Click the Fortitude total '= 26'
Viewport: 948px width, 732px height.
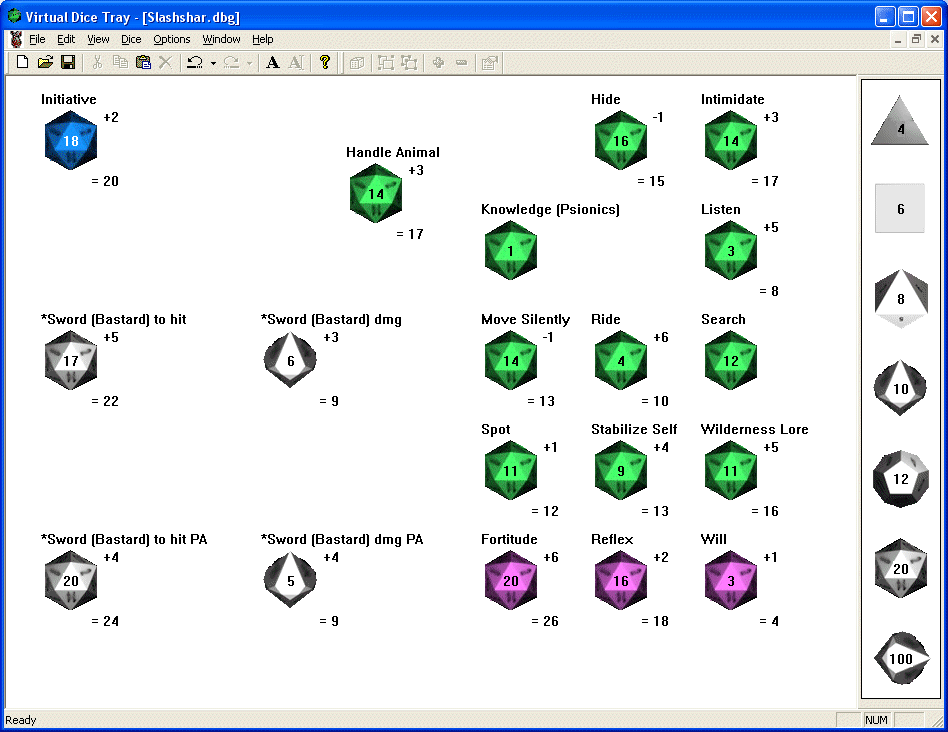click(x=545, y=621)
